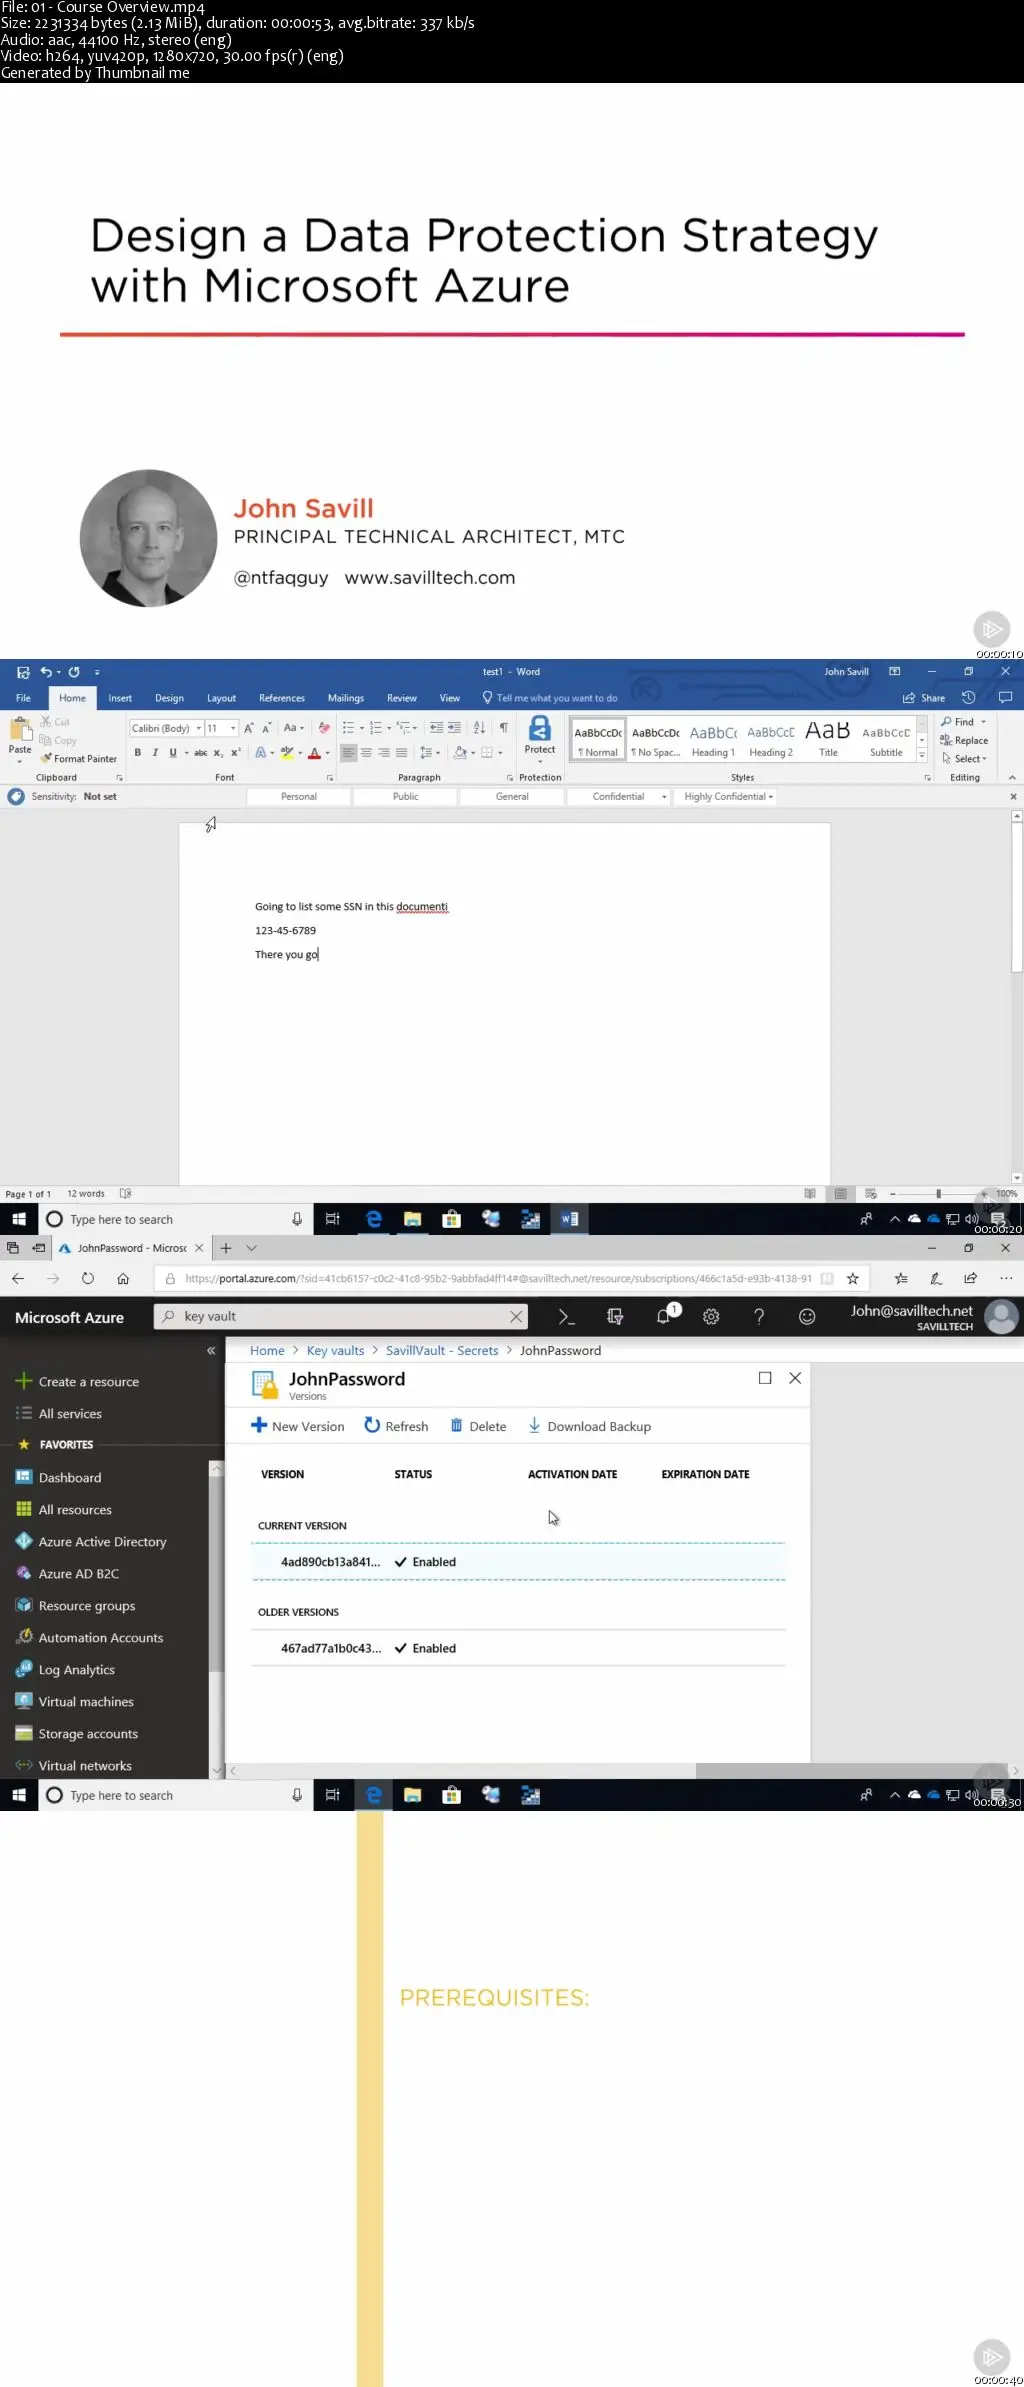Toggle Strikethrough in Word's Font group
Image resolution: width=1024 pixels, height=2387 pixels.
[x=201, y=753]
